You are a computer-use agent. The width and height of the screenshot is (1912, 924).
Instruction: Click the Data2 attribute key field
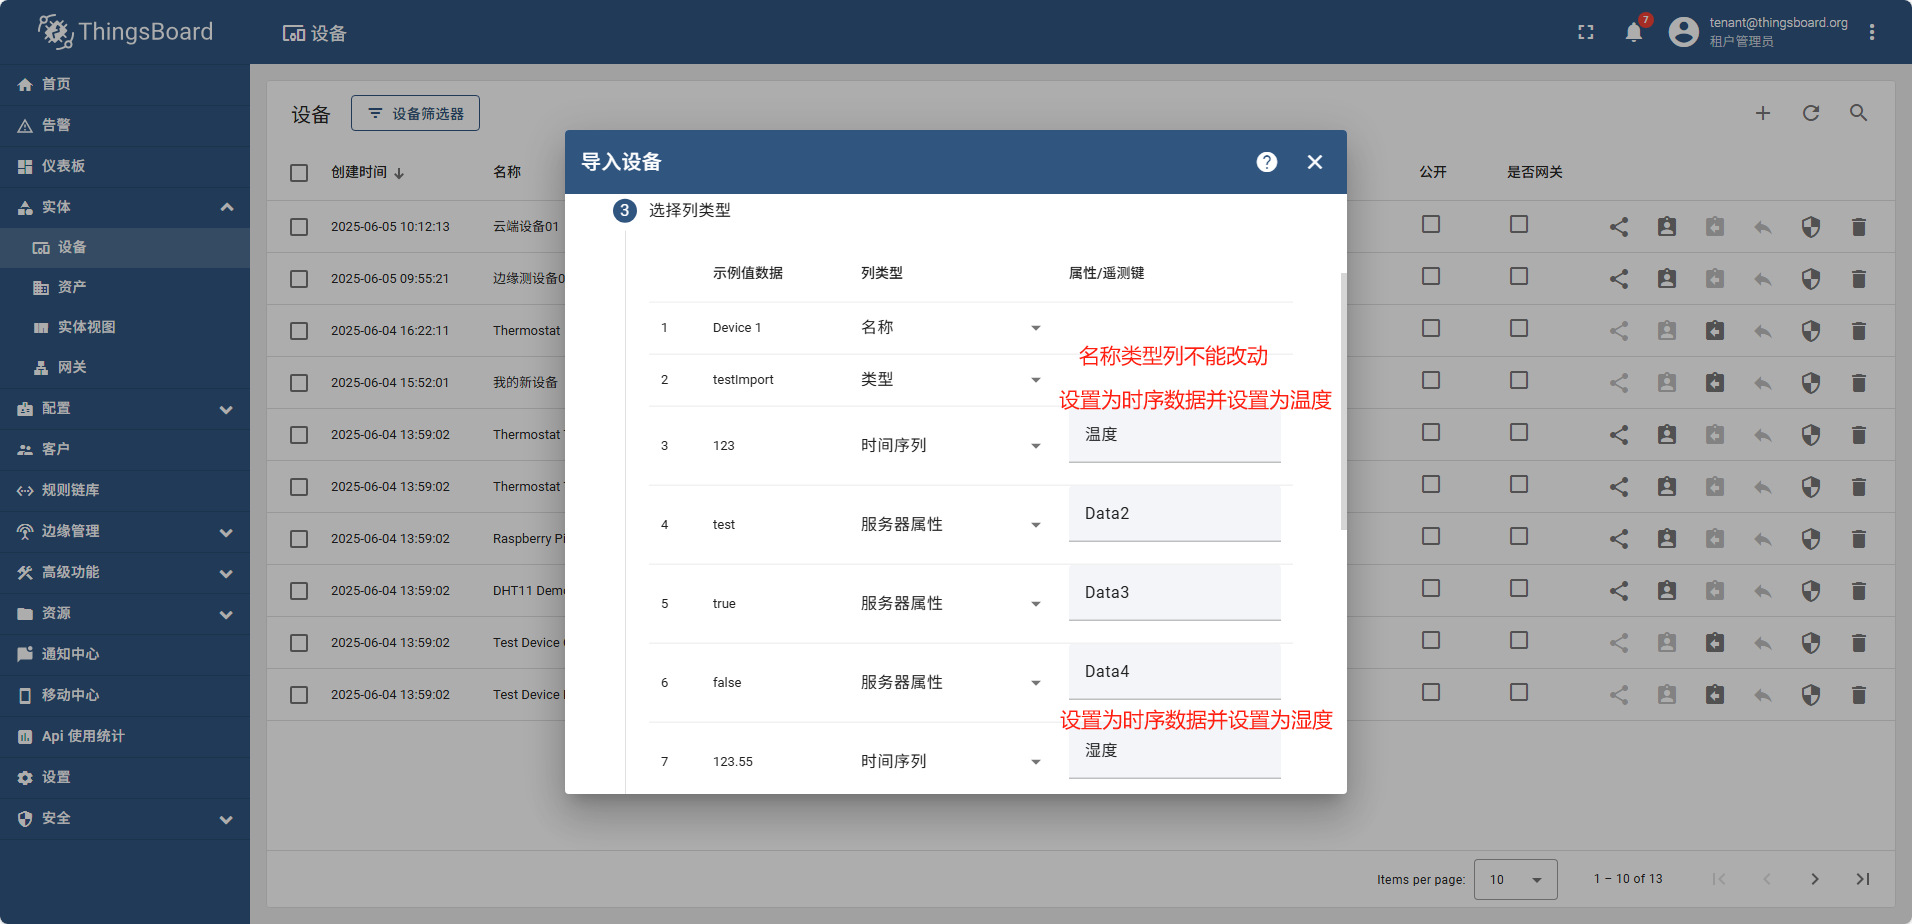[x=1174, y=514]
